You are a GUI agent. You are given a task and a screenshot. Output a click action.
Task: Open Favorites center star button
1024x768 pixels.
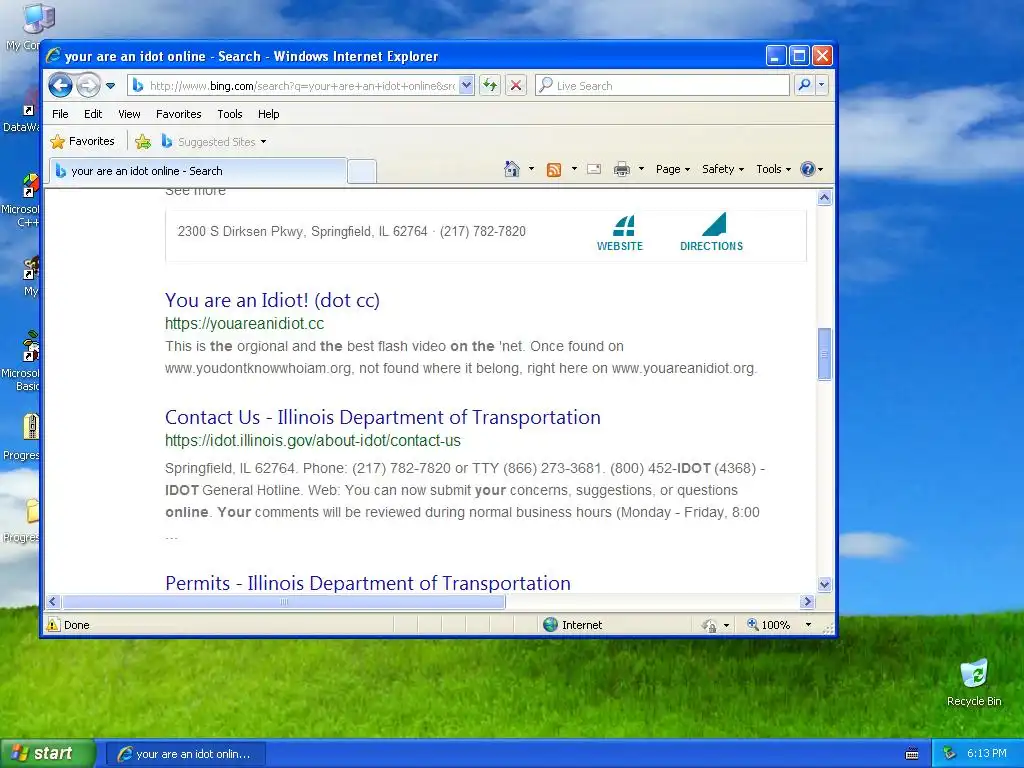[83, 141]
